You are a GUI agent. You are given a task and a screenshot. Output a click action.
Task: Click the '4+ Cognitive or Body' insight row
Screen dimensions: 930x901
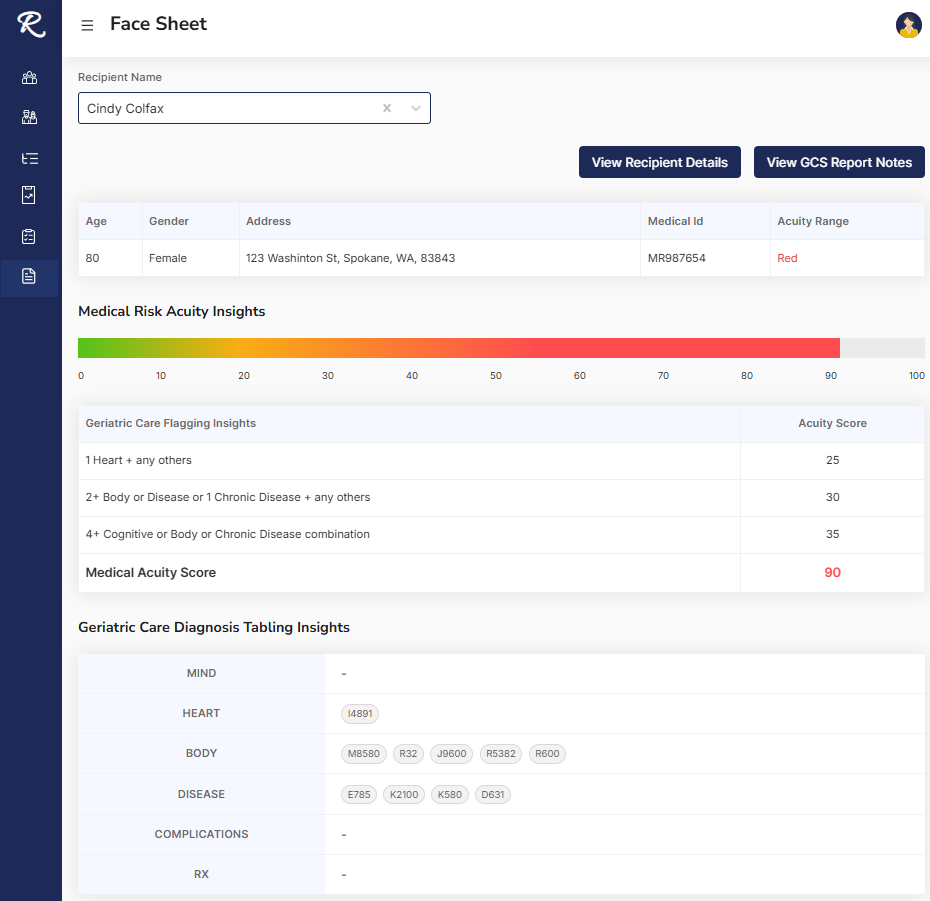[x=501, y=534]
